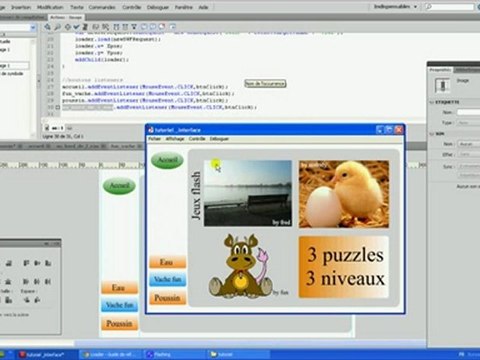Click blue Vache fun button in preview

click(x=167, y=279)
